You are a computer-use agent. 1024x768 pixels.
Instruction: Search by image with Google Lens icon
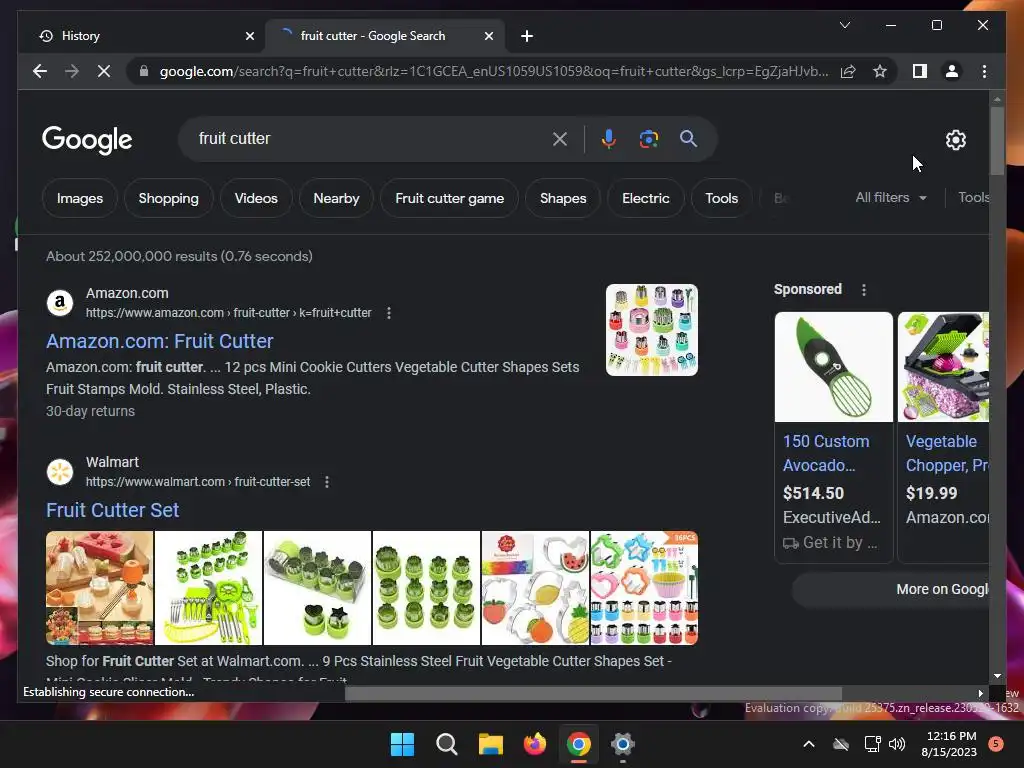pyautogui.click(x=648, y=138)
